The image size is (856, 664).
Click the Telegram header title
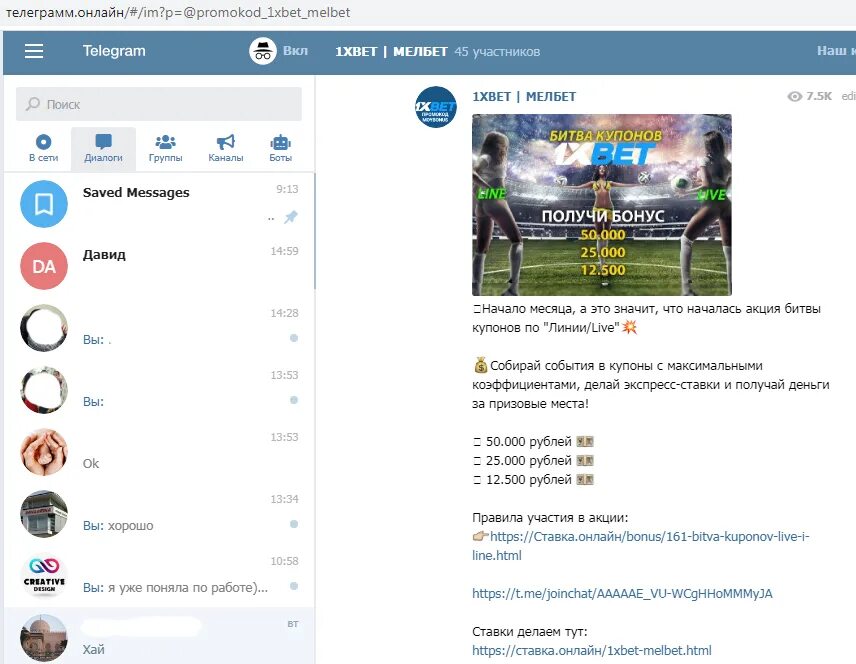[x=114, y=51]
